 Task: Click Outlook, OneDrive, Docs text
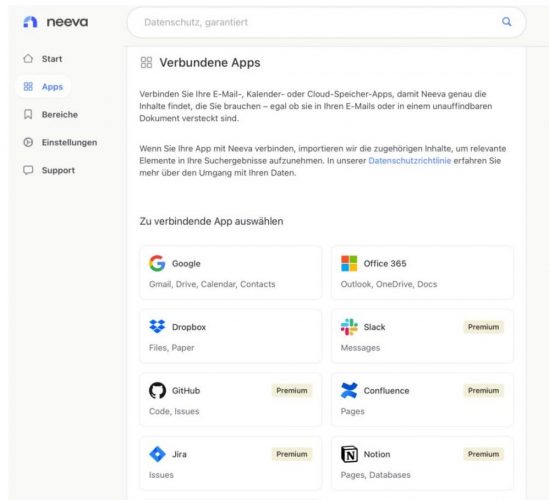coord(389,284)
